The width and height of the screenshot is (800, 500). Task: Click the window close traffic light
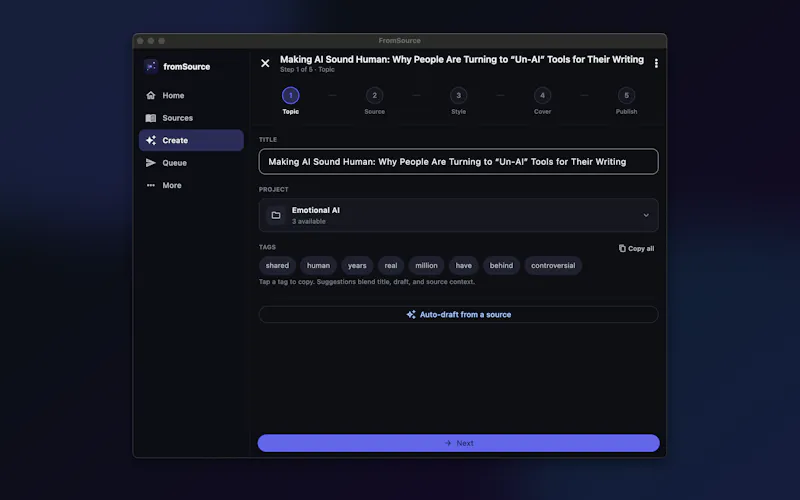pyautogui.click(x=140, y=41)
